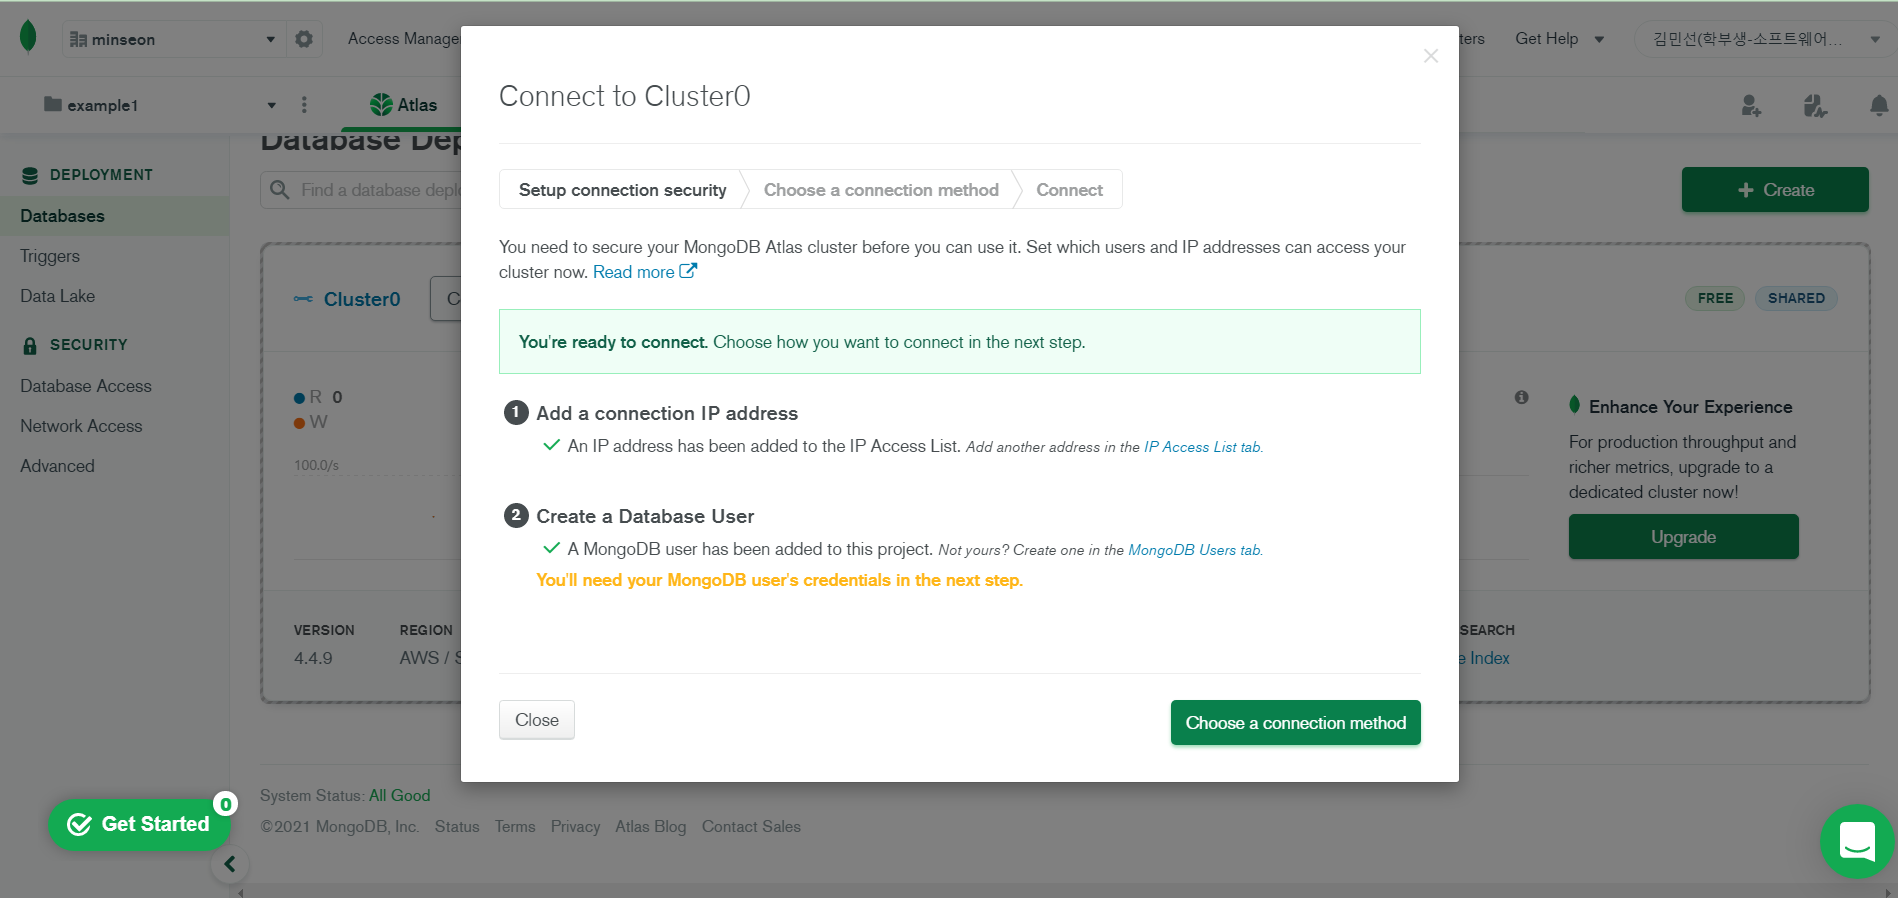Click the MongoDB leaf logo

point(28,37)
